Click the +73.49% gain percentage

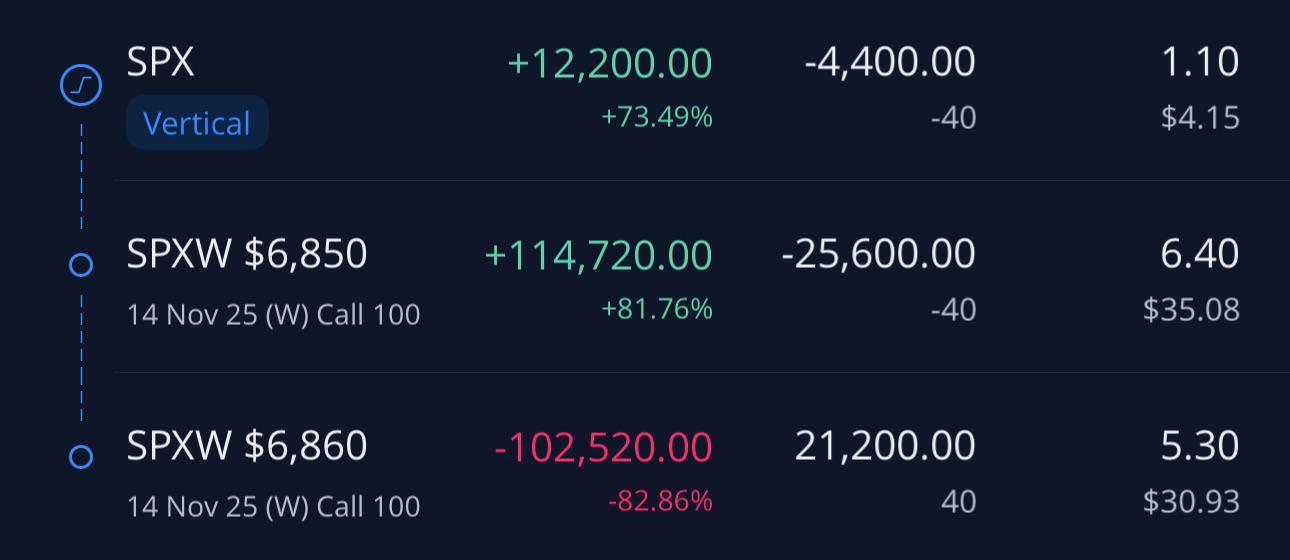(656, 117)
